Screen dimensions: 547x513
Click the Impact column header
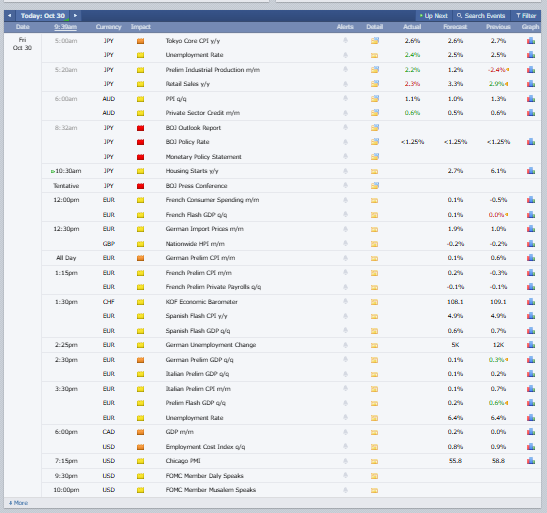click(x=141, y=27)
